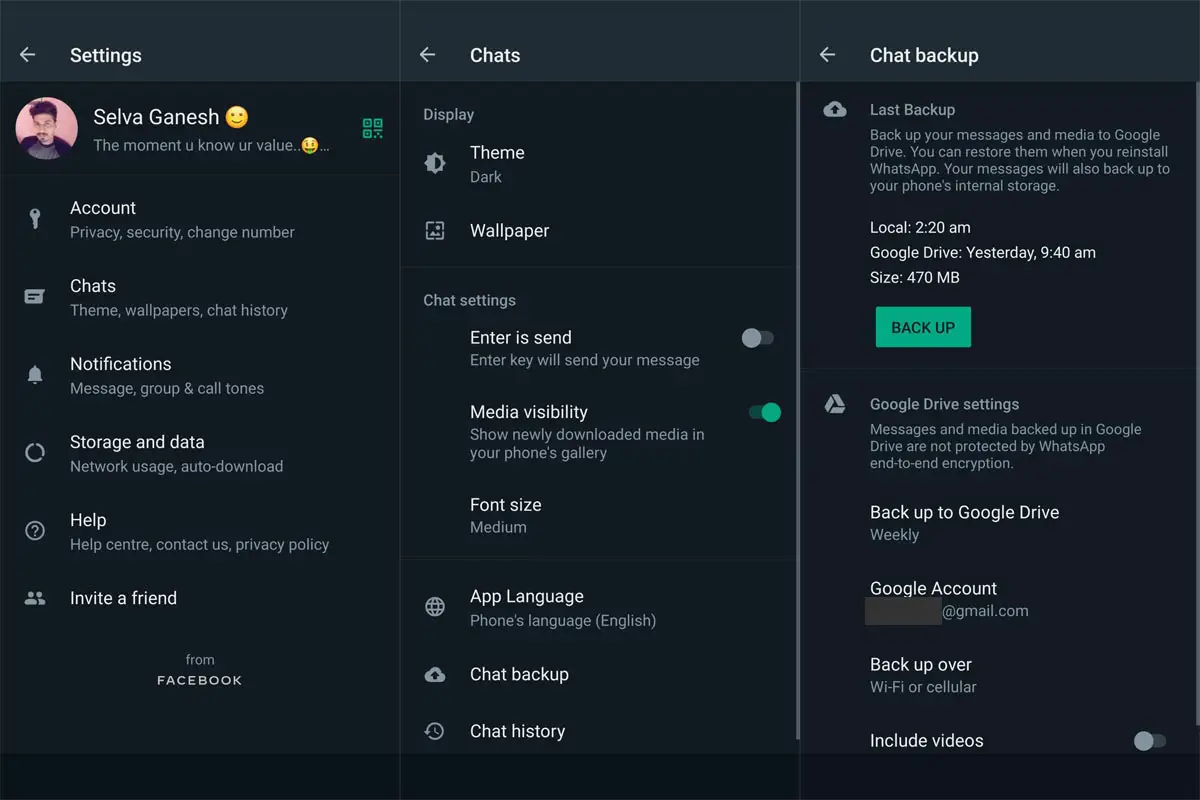1200x800 pixels.
Task: Open App Language selection
Action: click(x=598, y=607)
